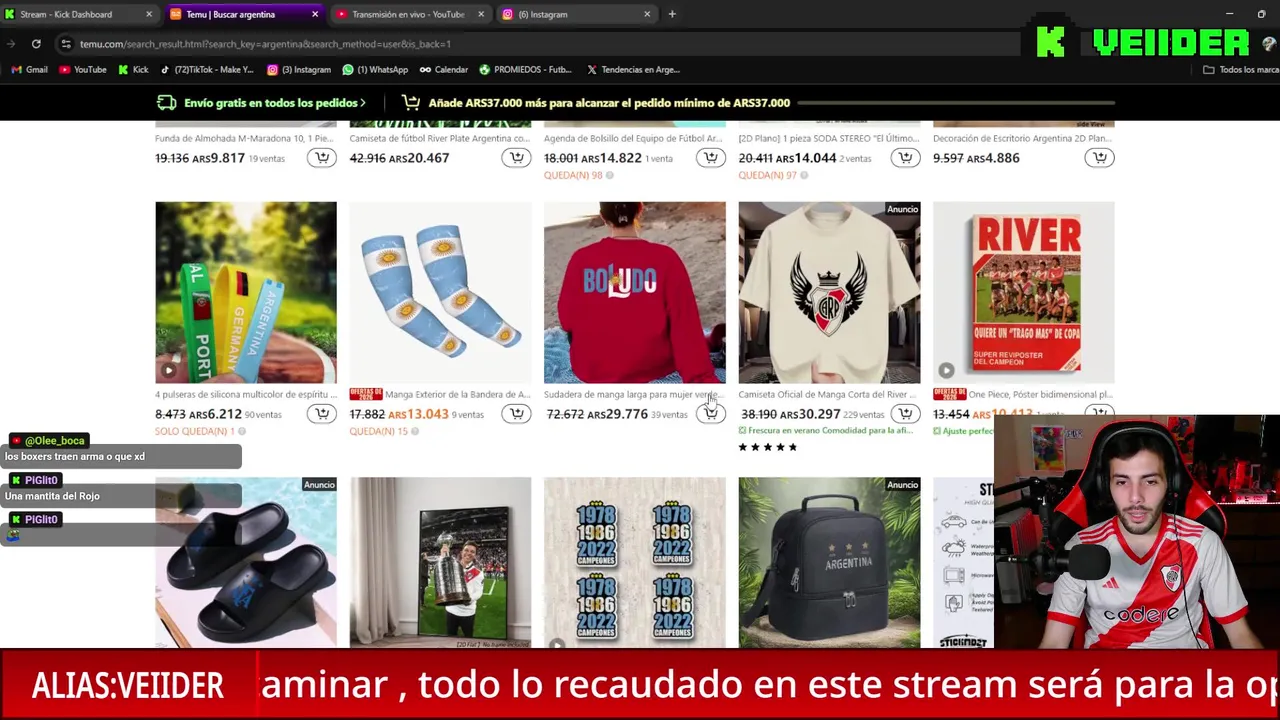1280x720 pixels.
Task: Click Anuncio label on River shirt card
Action: tap(902, 209)
